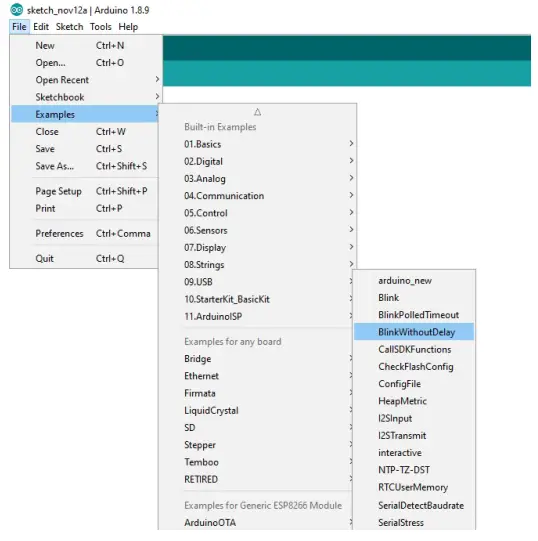
Task: Expand the 01.Basics submenu arrow
Action: coord(351,144)
